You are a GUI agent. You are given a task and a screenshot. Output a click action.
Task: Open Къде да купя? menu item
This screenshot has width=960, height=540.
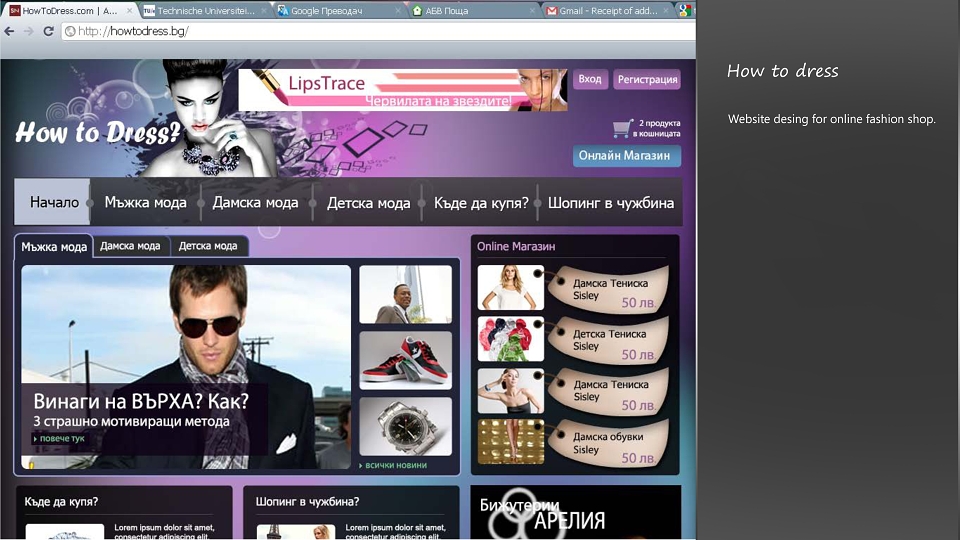coord(481,203)
